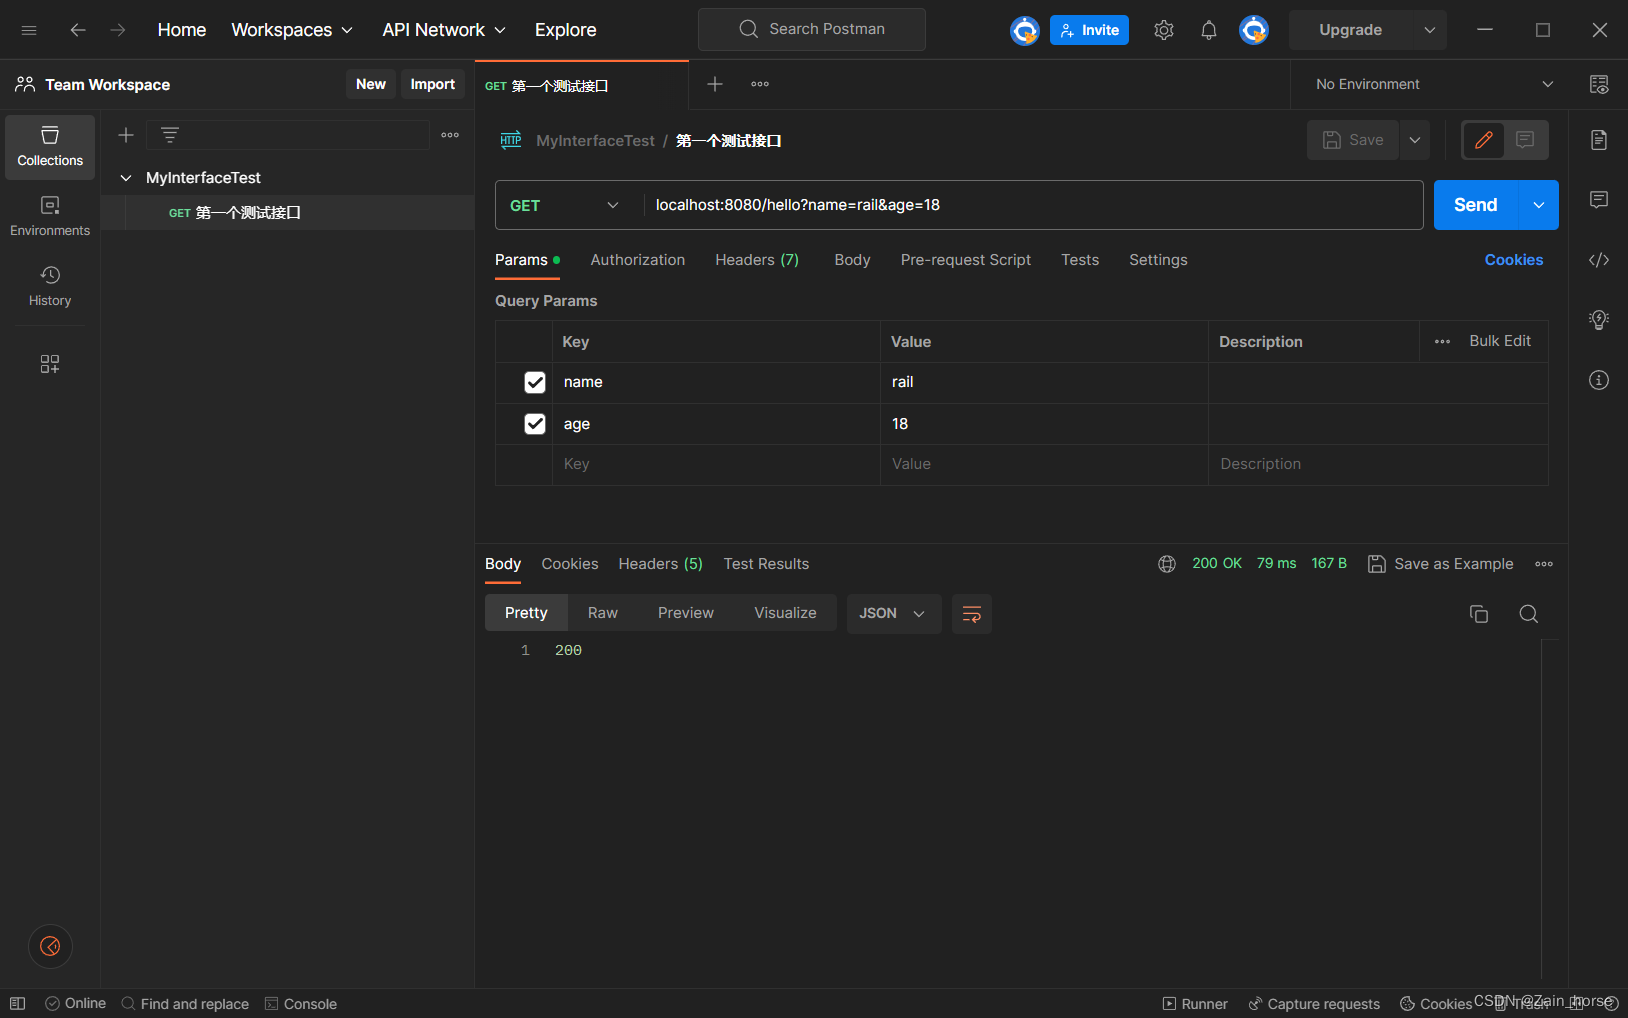Screen dimensions: 1628x1018
Task: Open the History sidebar panel
Action: [50, 287]
